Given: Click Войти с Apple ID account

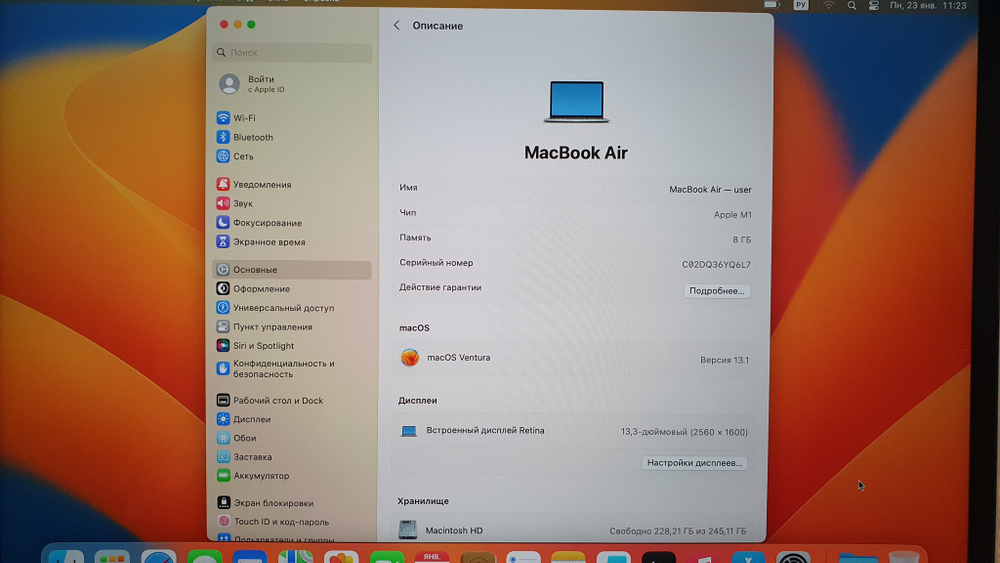Looking at the screenshot, I should coord(252,84).
